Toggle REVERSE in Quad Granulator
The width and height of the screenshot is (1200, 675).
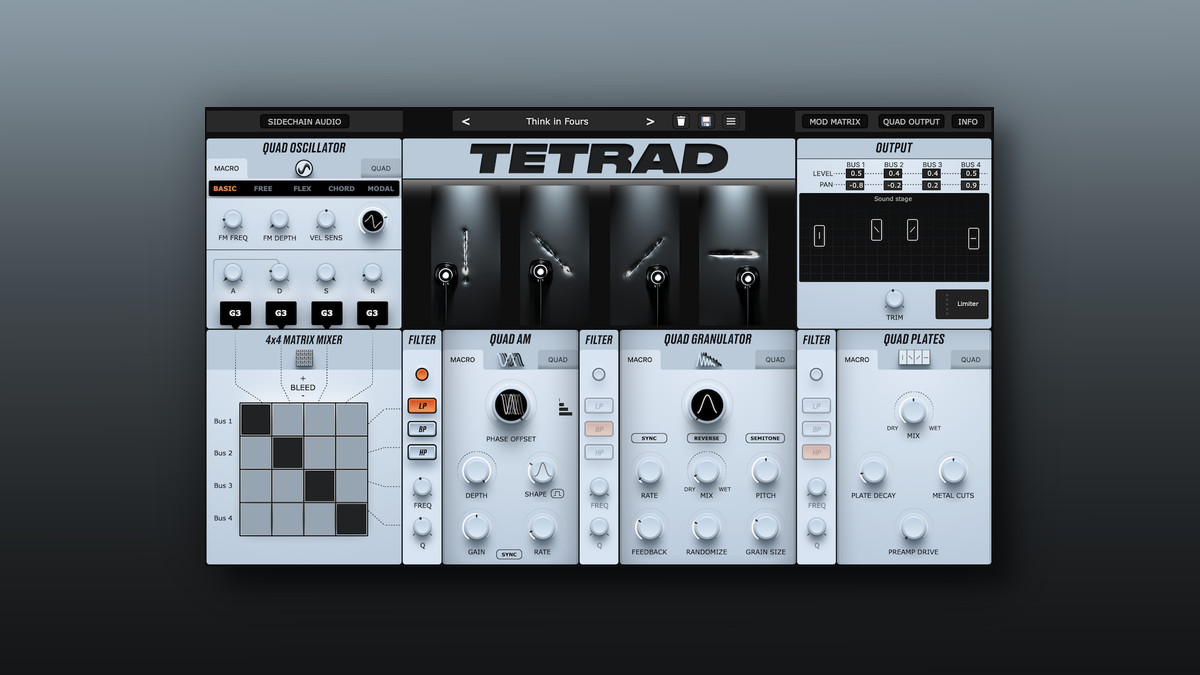tap(708, 438)
